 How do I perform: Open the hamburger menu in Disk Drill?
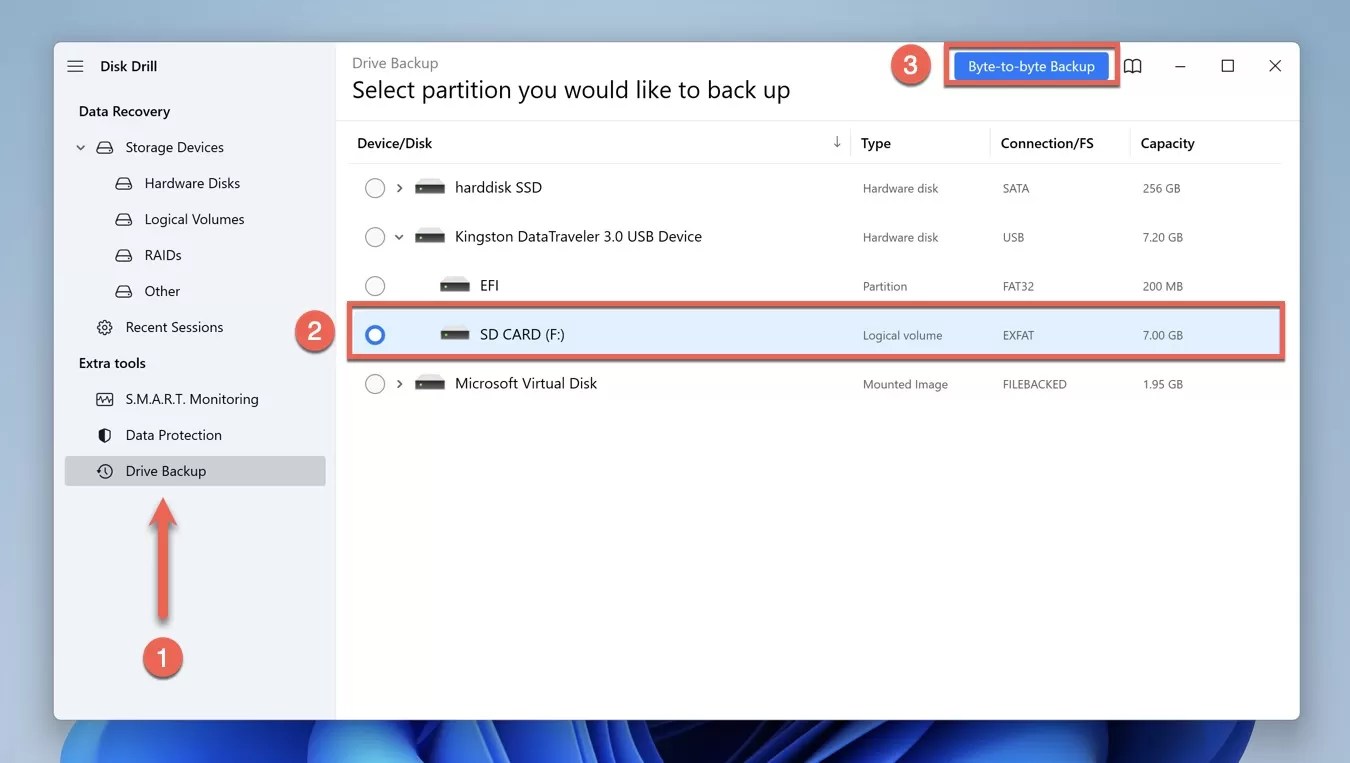75,66
